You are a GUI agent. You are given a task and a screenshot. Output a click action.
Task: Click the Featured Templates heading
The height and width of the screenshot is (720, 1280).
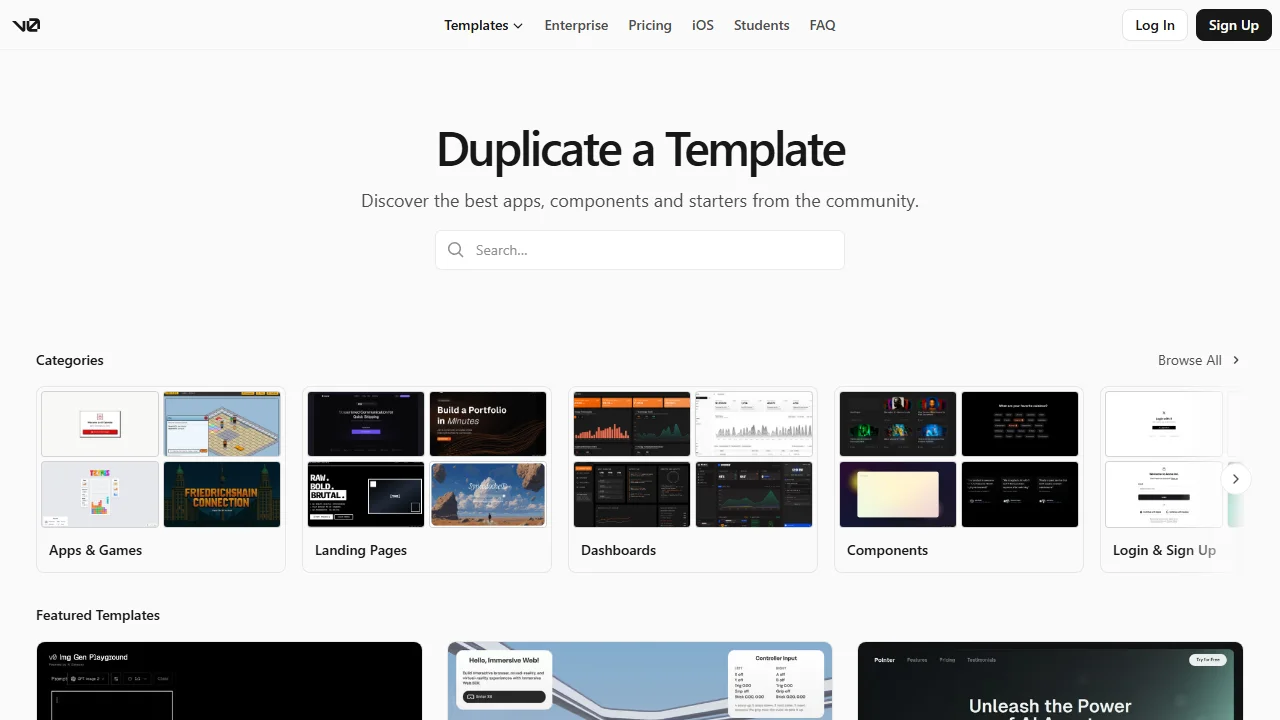coord(98,615)
